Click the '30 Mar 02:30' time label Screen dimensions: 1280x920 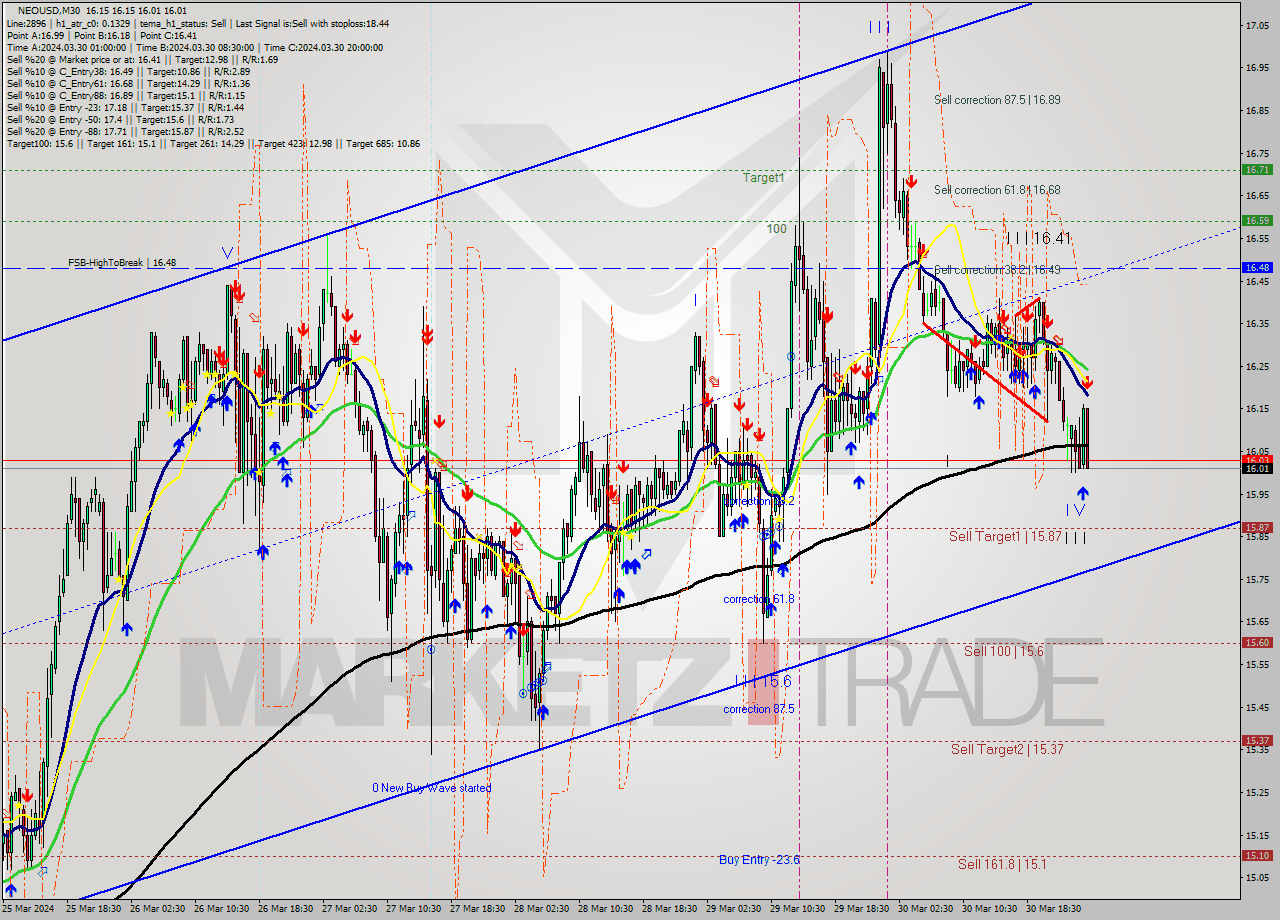click(x=926, y=909)
